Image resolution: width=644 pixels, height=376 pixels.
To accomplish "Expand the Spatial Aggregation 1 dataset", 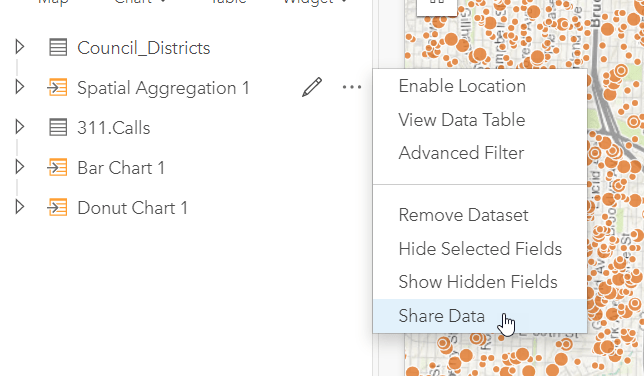I will click(x=19, y=87).
